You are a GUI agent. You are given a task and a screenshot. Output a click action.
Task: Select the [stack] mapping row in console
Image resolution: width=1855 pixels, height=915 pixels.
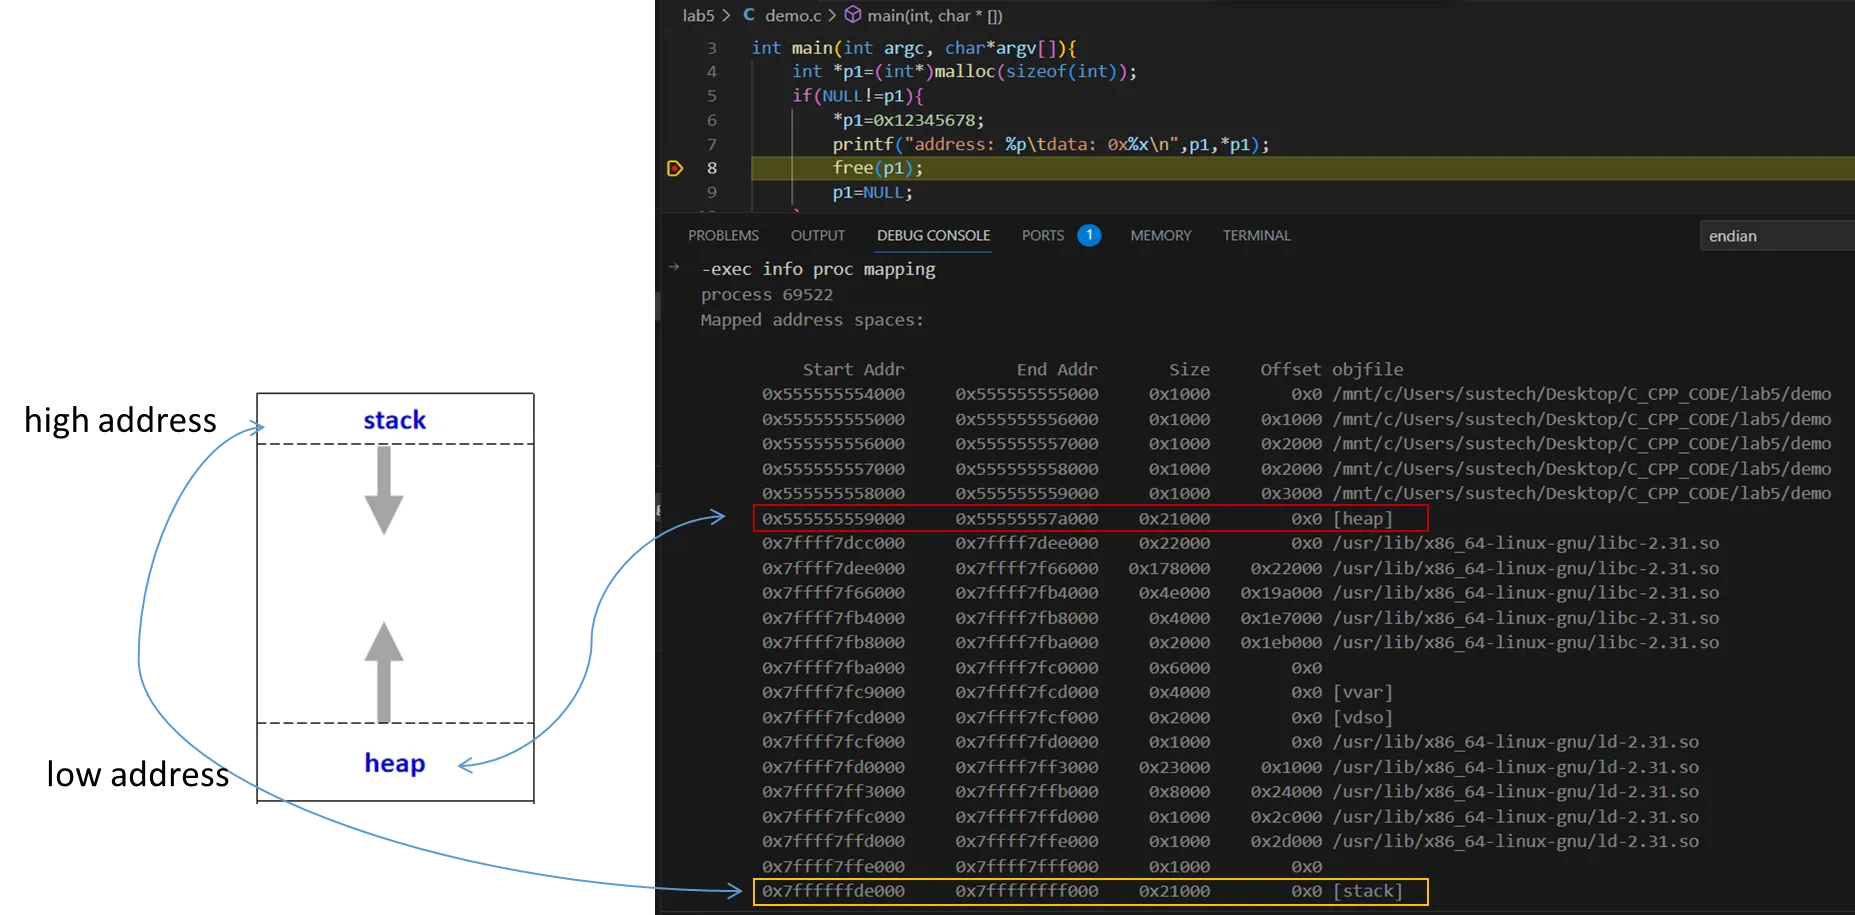[1090, 891]
